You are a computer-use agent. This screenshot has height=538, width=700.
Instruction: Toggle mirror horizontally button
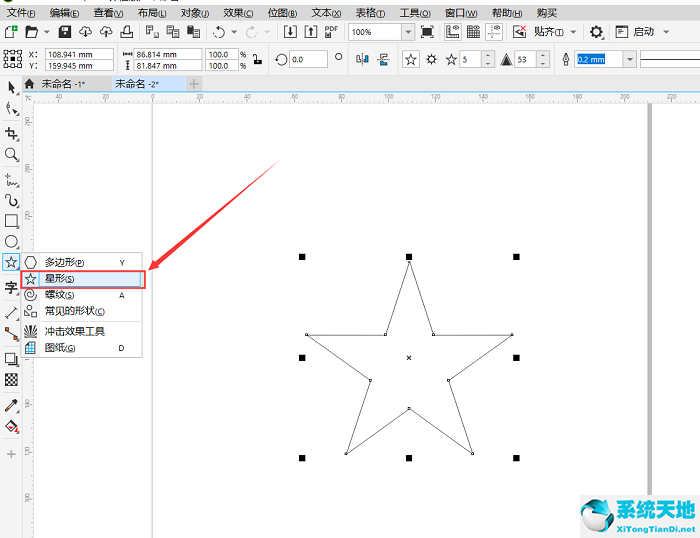click(362, 60)
